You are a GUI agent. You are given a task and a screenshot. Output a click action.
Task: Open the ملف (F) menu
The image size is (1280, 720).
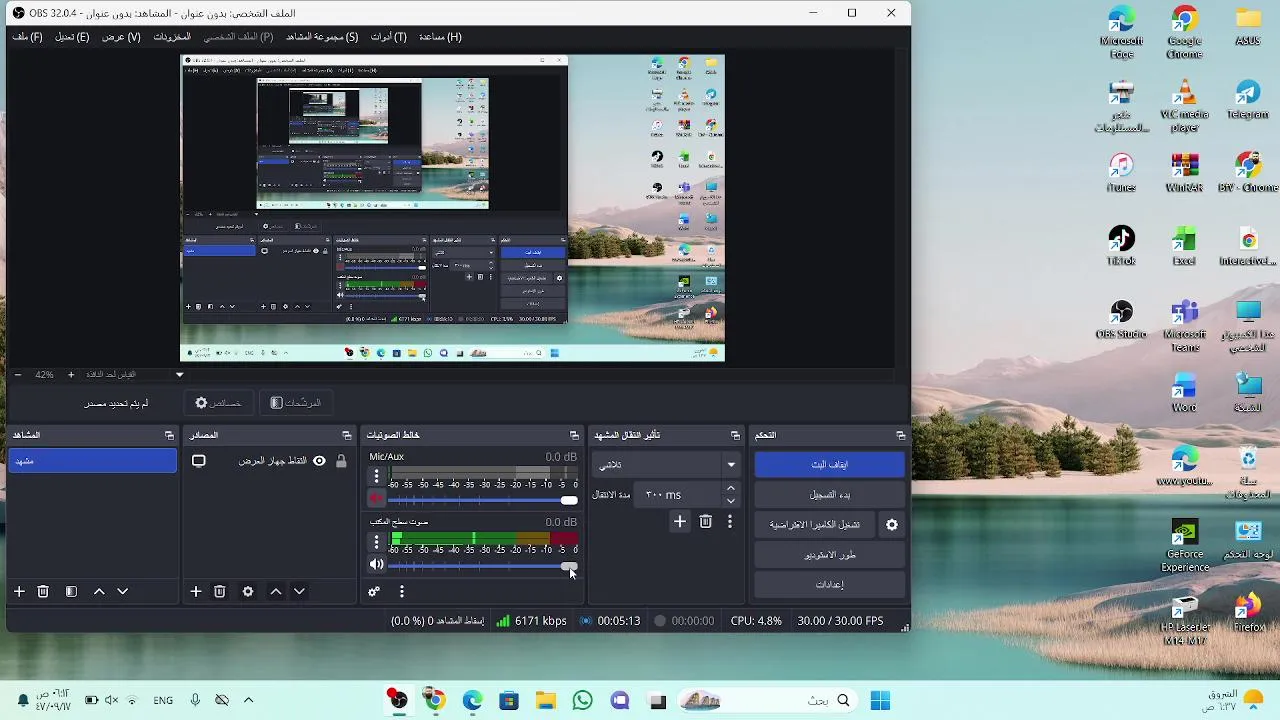(27, 37)
